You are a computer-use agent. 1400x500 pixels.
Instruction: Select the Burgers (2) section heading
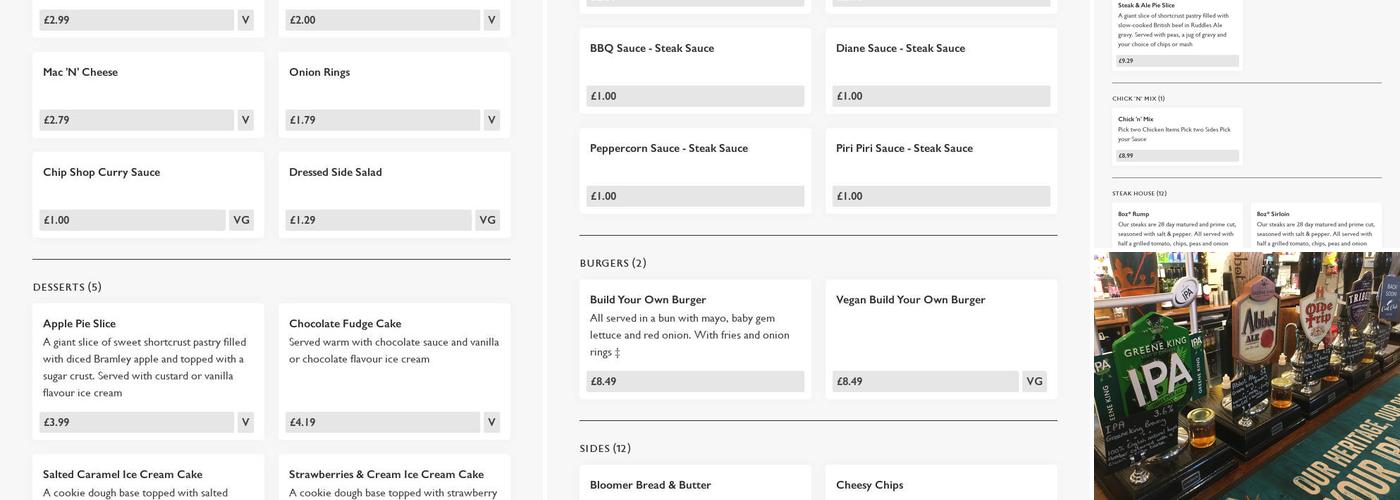(x=613, y=263)
